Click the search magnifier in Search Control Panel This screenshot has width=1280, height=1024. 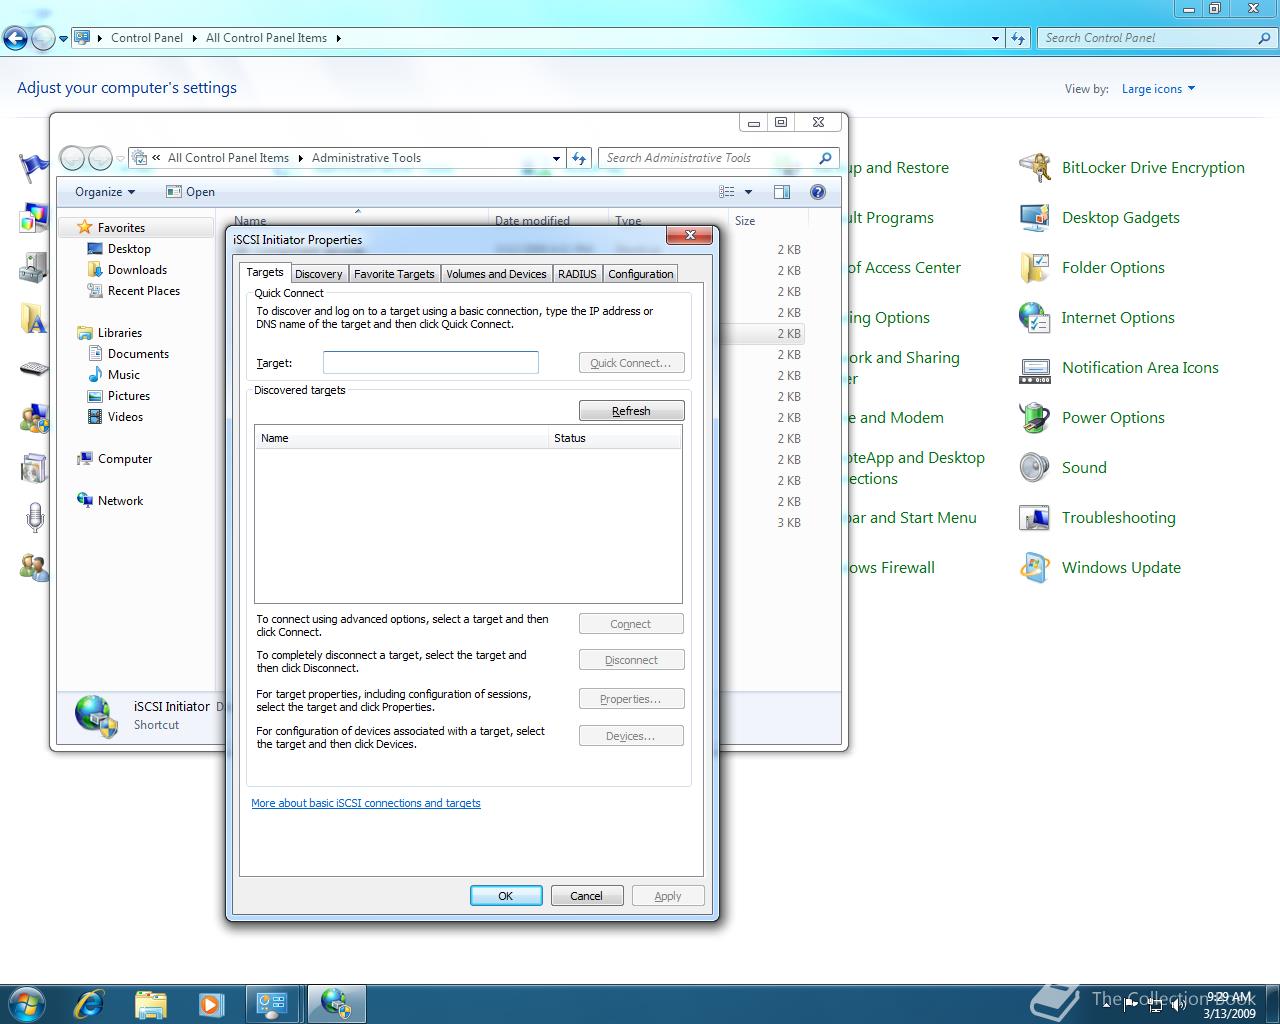coord(1264,38)
